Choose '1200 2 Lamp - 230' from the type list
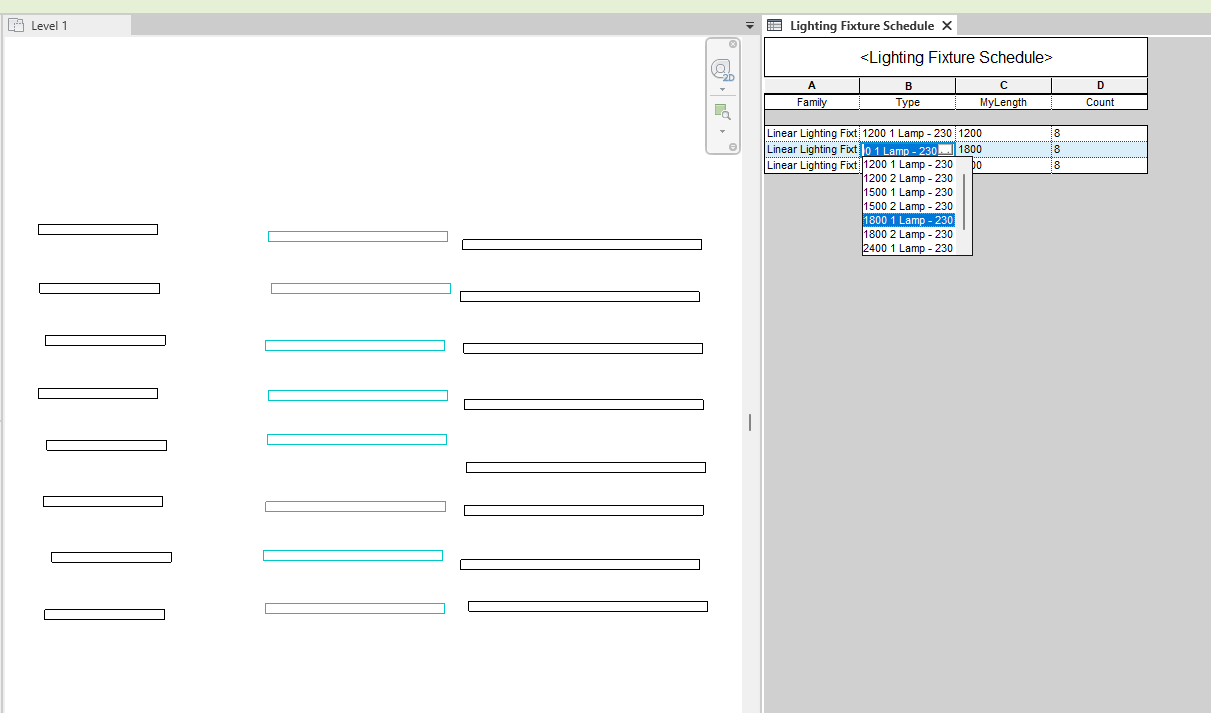Image resolution: width=1211 pixels, height=713 pixels. [908, 178]
